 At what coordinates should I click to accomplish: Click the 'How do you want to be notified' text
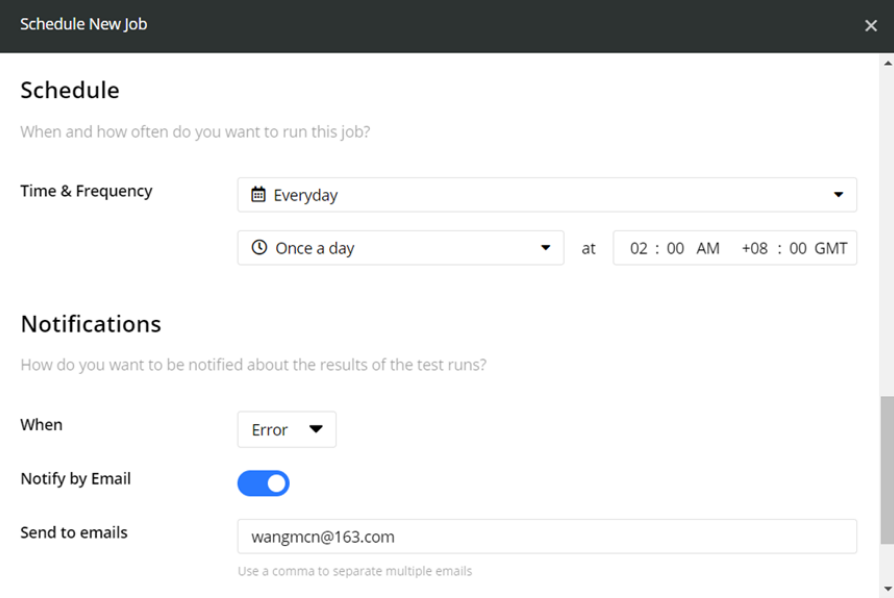254,365
